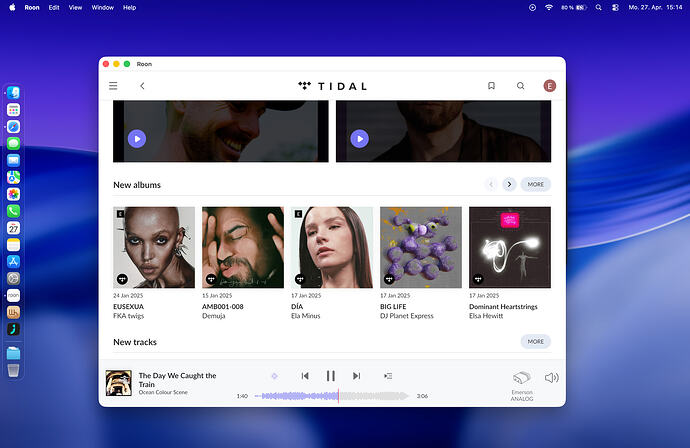Open Photos from the Dock
Image resolution: width=690 pixels, height=448 pixels.
point(13,194)
